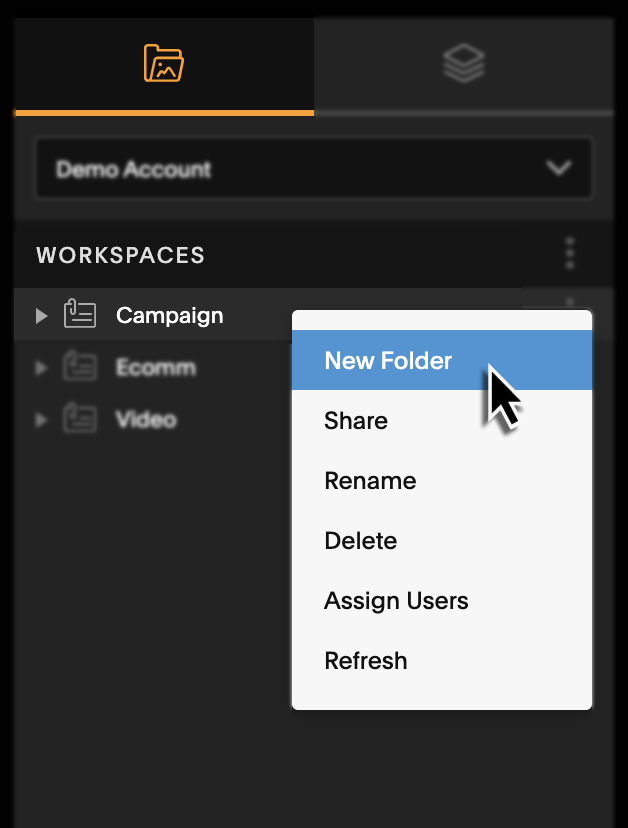Click the Ecomm workspace clipboard icon

pos(80,366)
